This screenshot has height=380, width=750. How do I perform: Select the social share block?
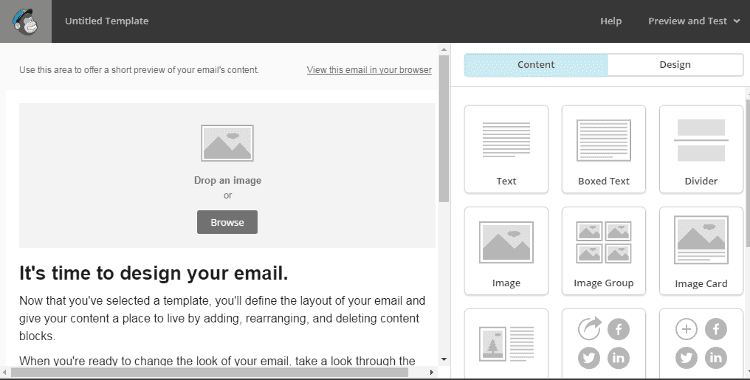pyautogui.click(x=604, y=344)
